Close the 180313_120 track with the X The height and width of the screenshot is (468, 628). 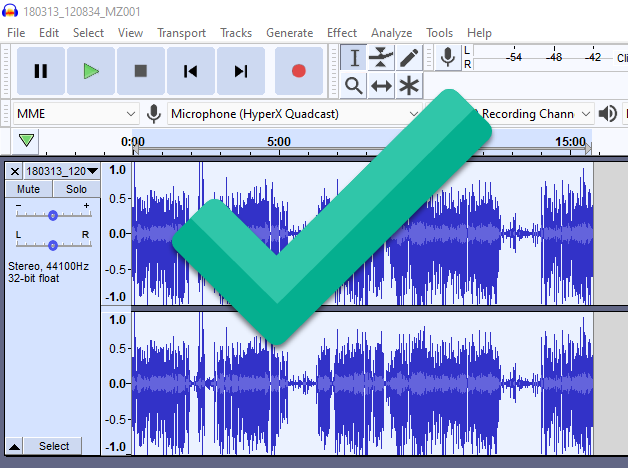click(15, 171)
